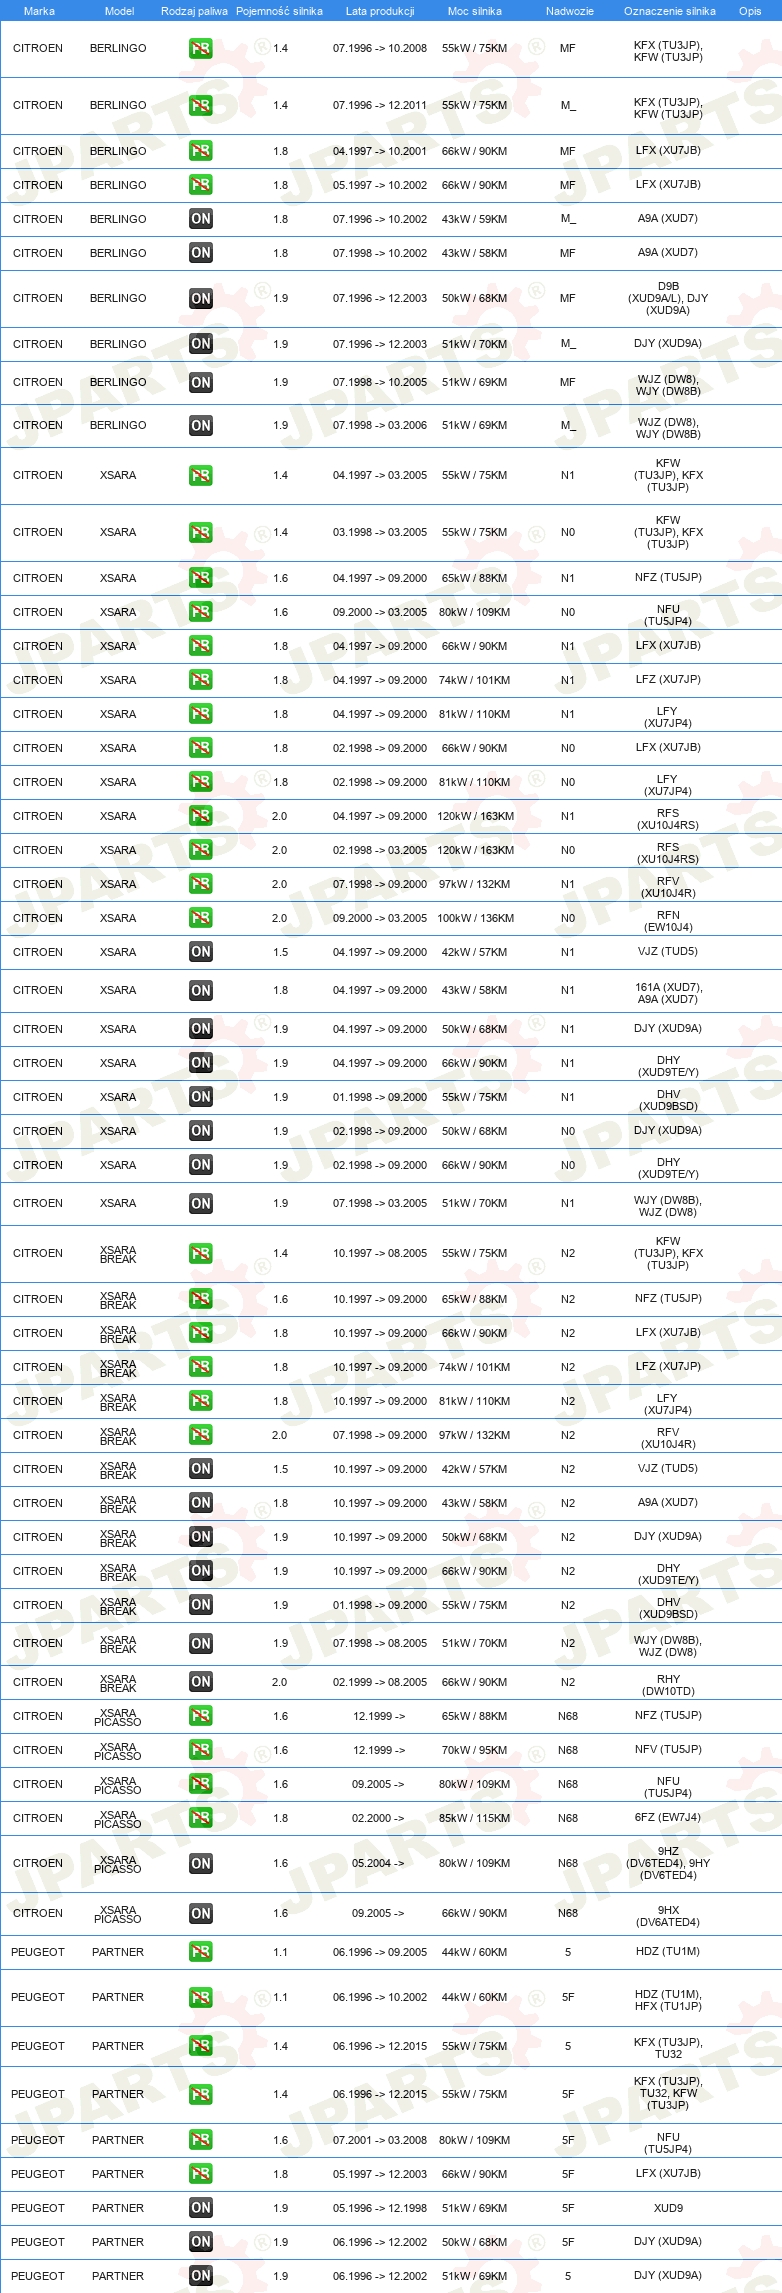Image resolution: width=782 pixels, height=2293 pixels.
Task: Click diesel ON icon in Berlingo 43kW / 59KM row
Action: [201, 219]
